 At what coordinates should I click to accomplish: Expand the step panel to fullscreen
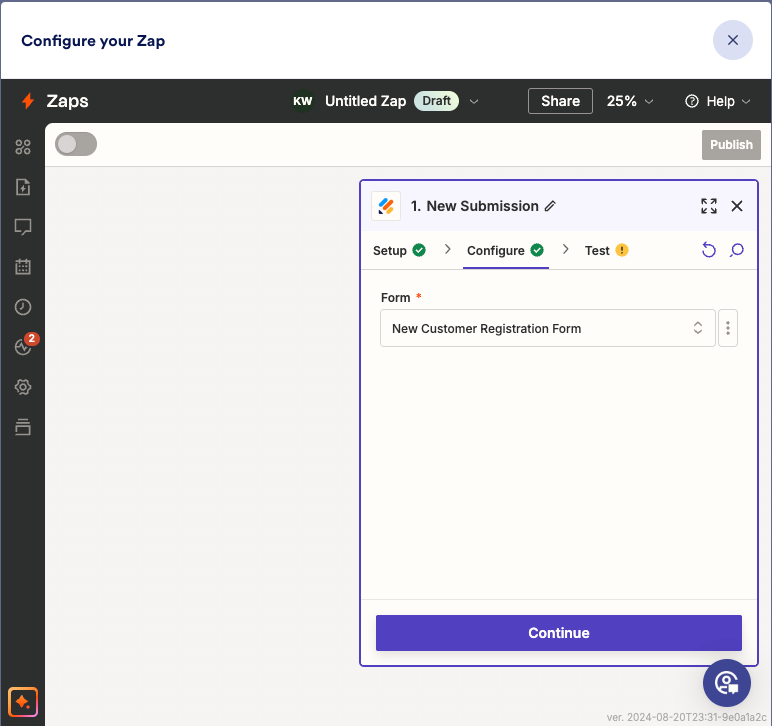(708, 206)
